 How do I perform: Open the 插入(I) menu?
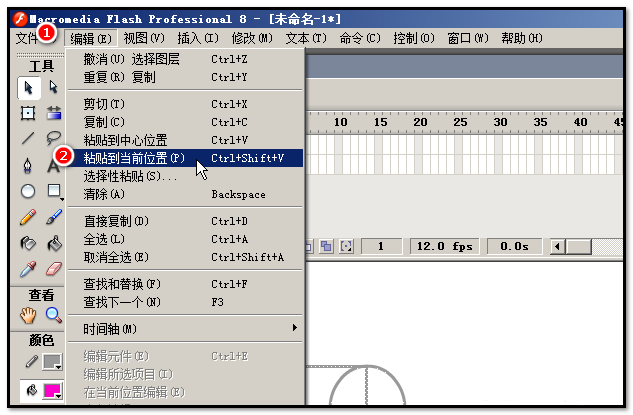(198, 38)
